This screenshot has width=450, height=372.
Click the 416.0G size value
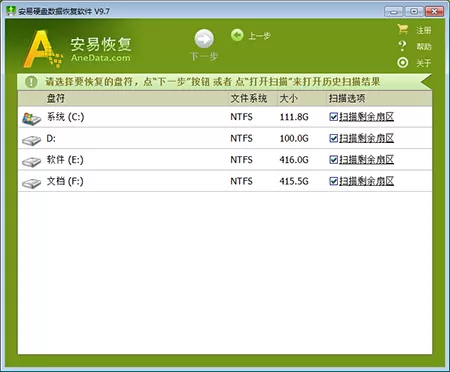294,160
